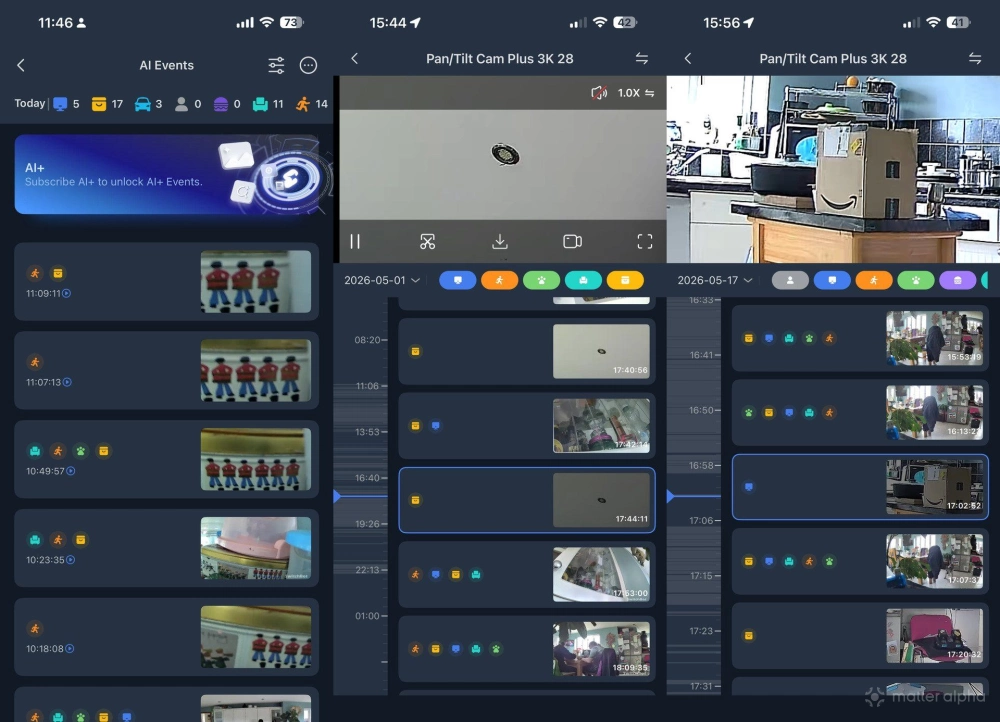Filter today's events by motion count 14
The height and width of the screenshot is (722, 1000).
point(312,104)
